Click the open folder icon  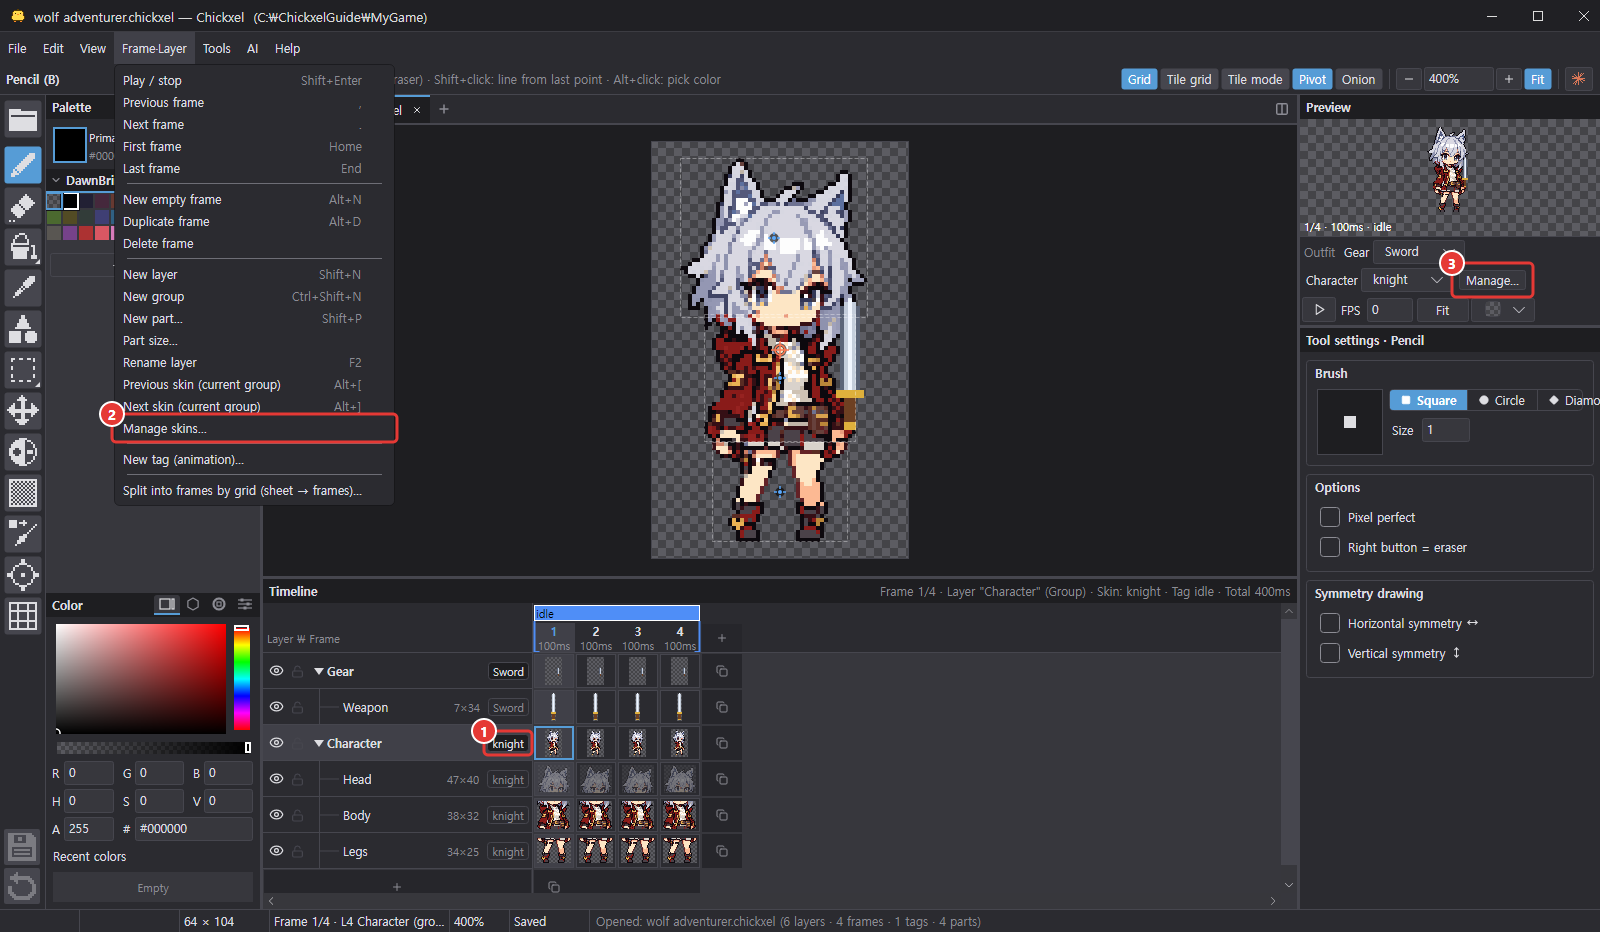pyautogui.click(x=23, y=121)
